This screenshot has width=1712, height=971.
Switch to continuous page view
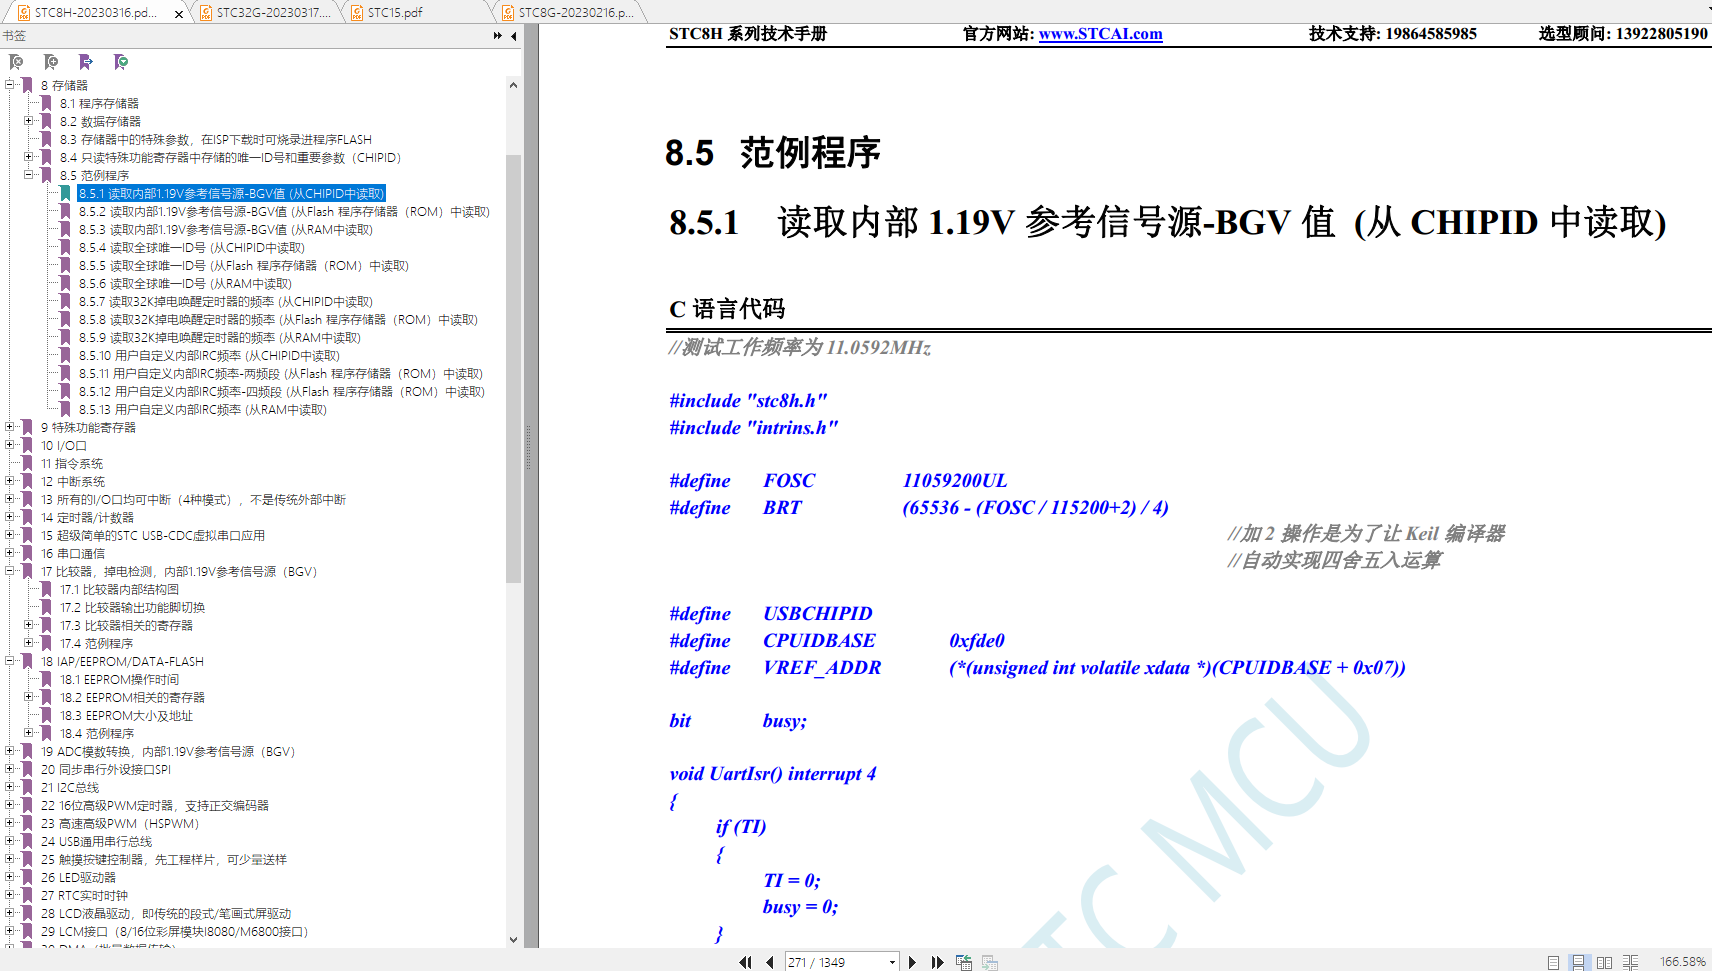1578,962
